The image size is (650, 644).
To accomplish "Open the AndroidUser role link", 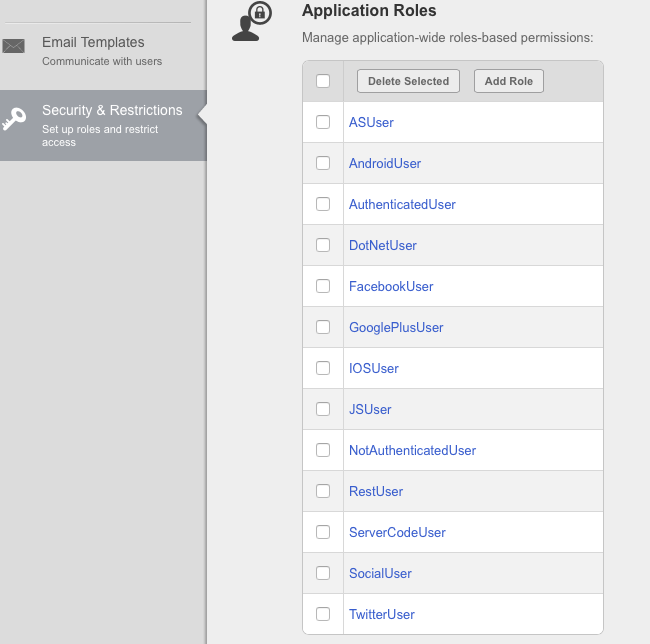I will (385, 163).
